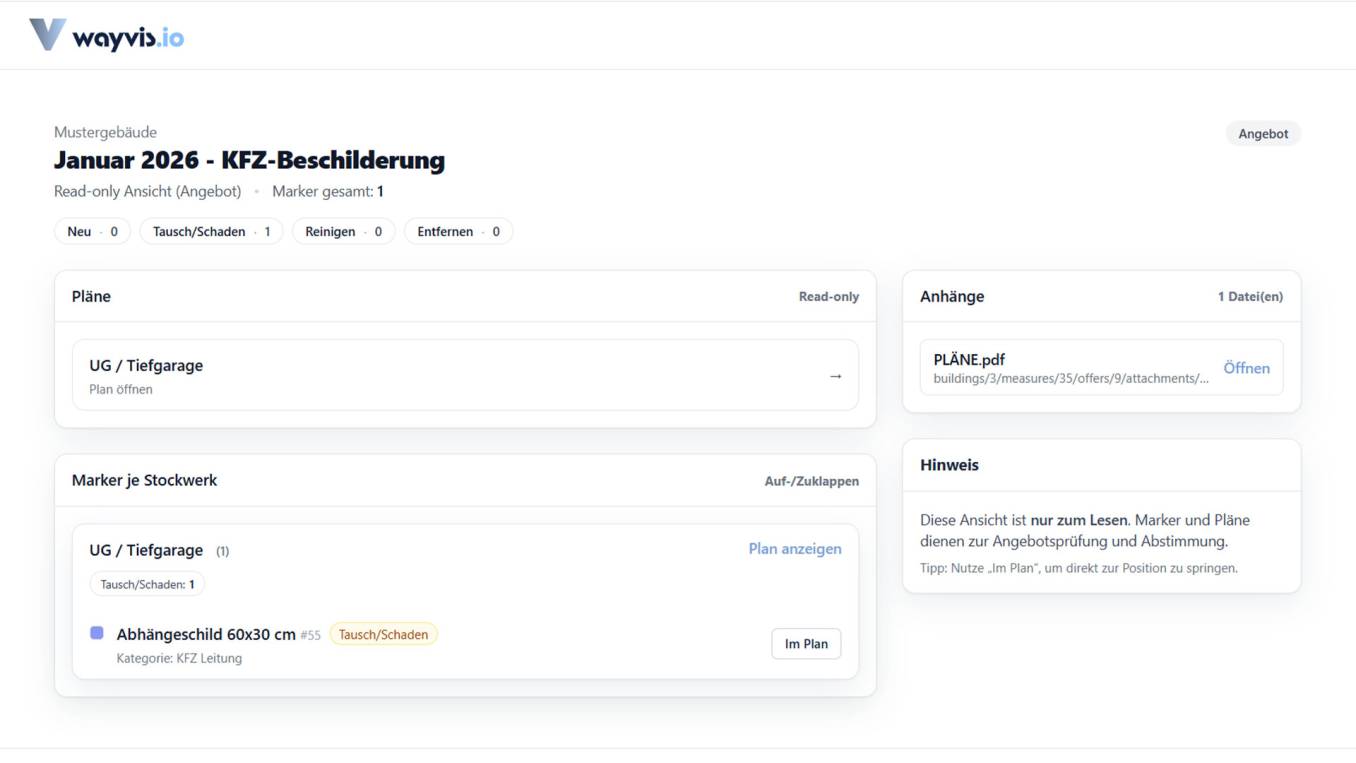
Task: Click the Angebot badge at top right
Action: click(1262, 134)
